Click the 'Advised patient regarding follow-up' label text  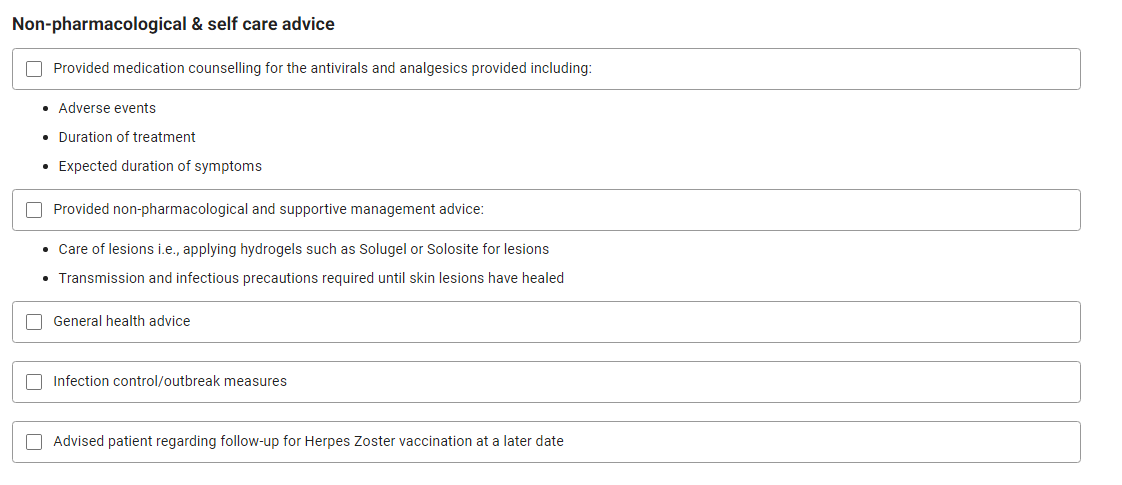coord(308,442)
